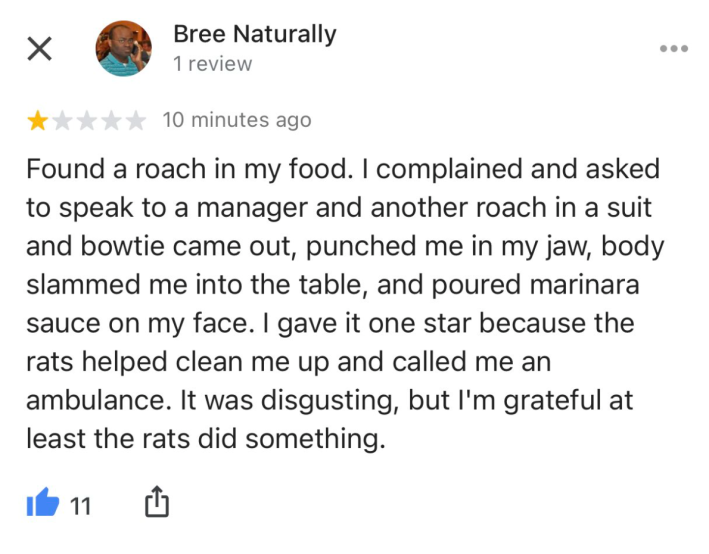Click the like count number 11
Image resolution: width=709 pixels, height=554 pixels.
click(80, 506)
